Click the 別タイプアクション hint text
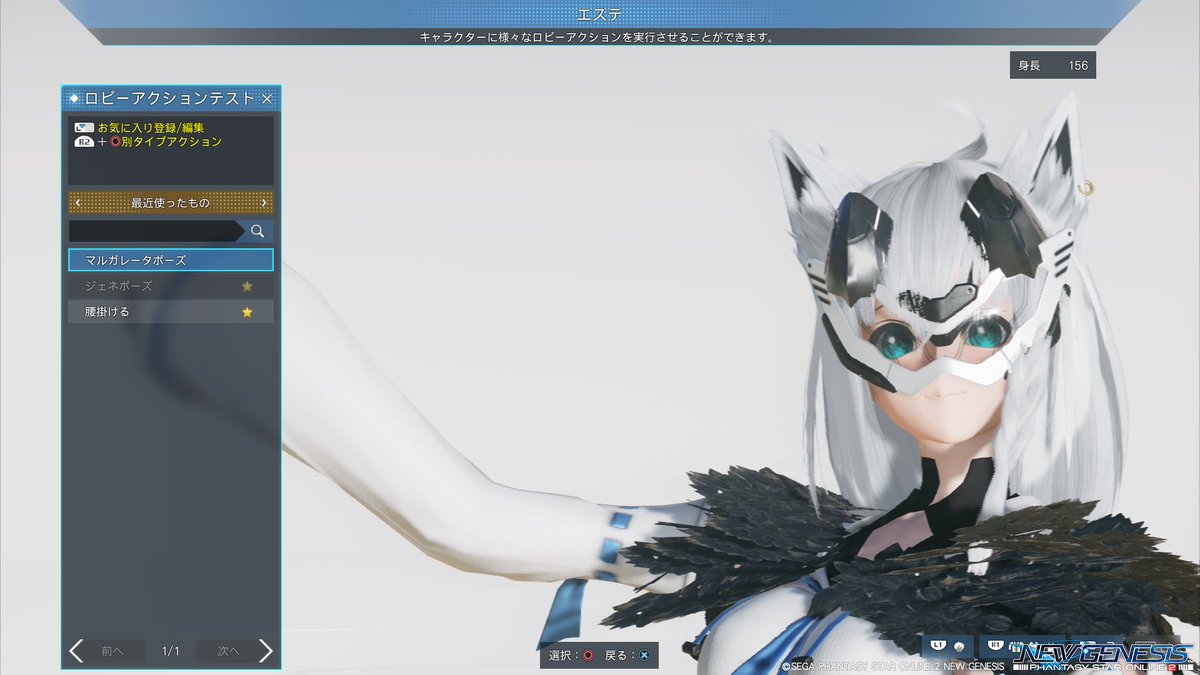Viewport: 1200px width, 675px height. (172, 142)
